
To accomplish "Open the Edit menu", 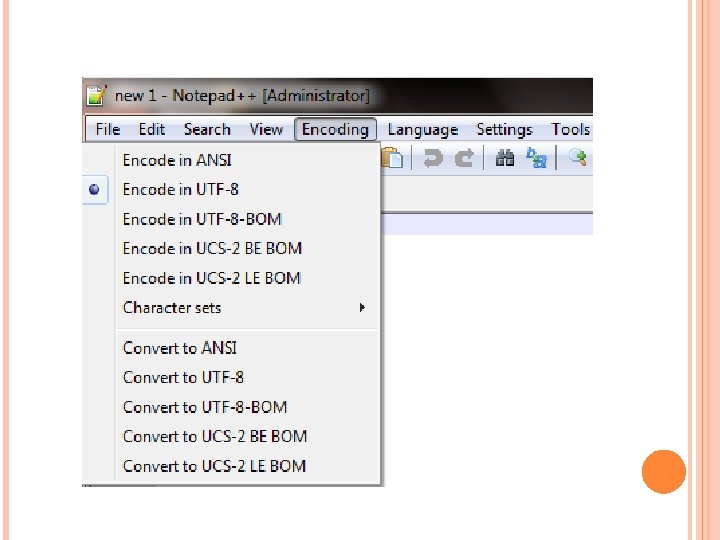I will click(x=152, y=129).
